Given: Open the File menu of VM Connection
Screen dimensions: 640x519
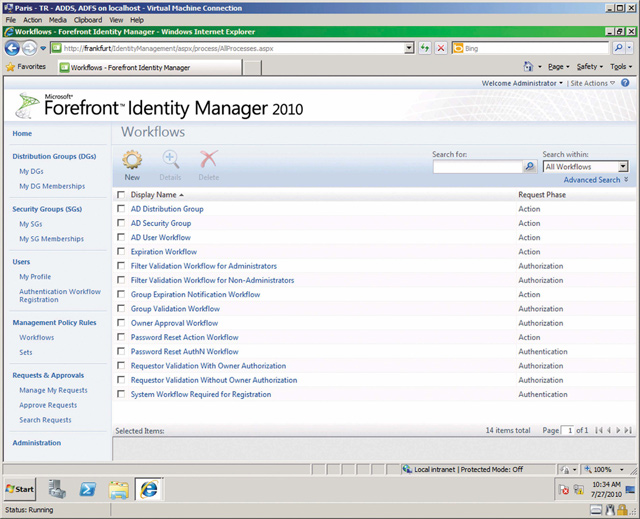Looking at the screenshot, I should pyautogui.click(x=11, y=20).
